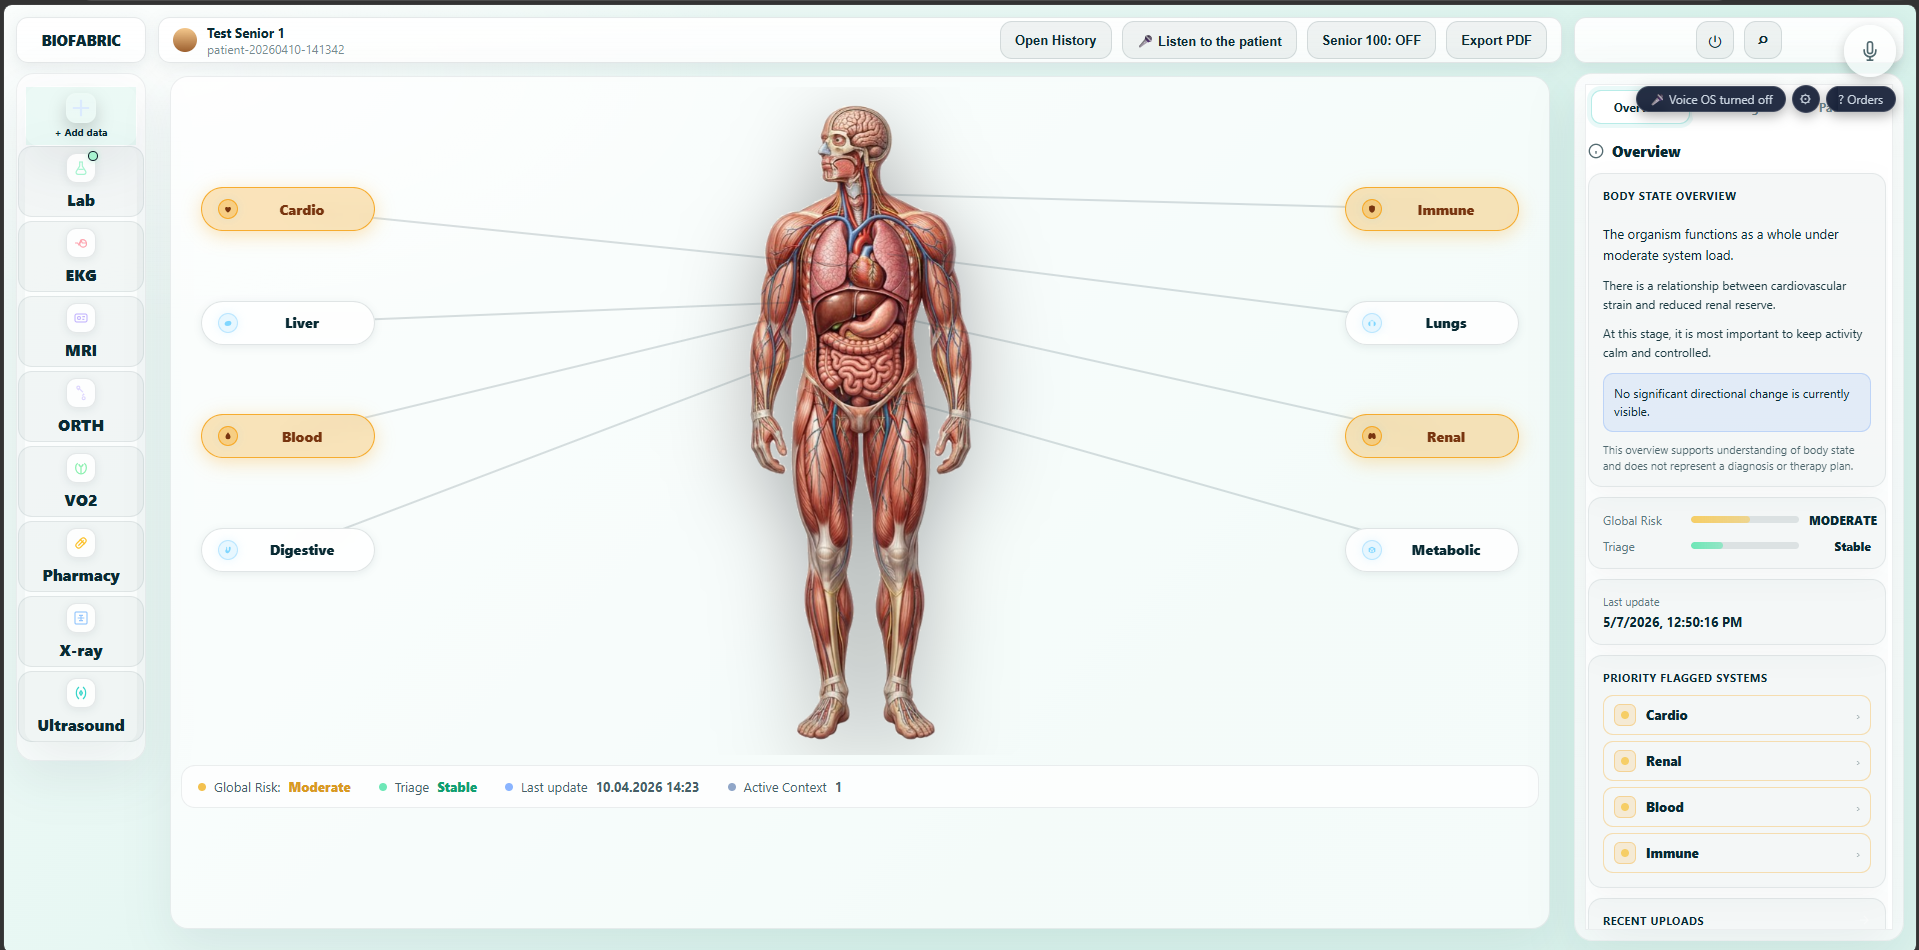Open the EKG module in sidebar
Viewport: 1919px width, 950px height.
click(81, 257)
